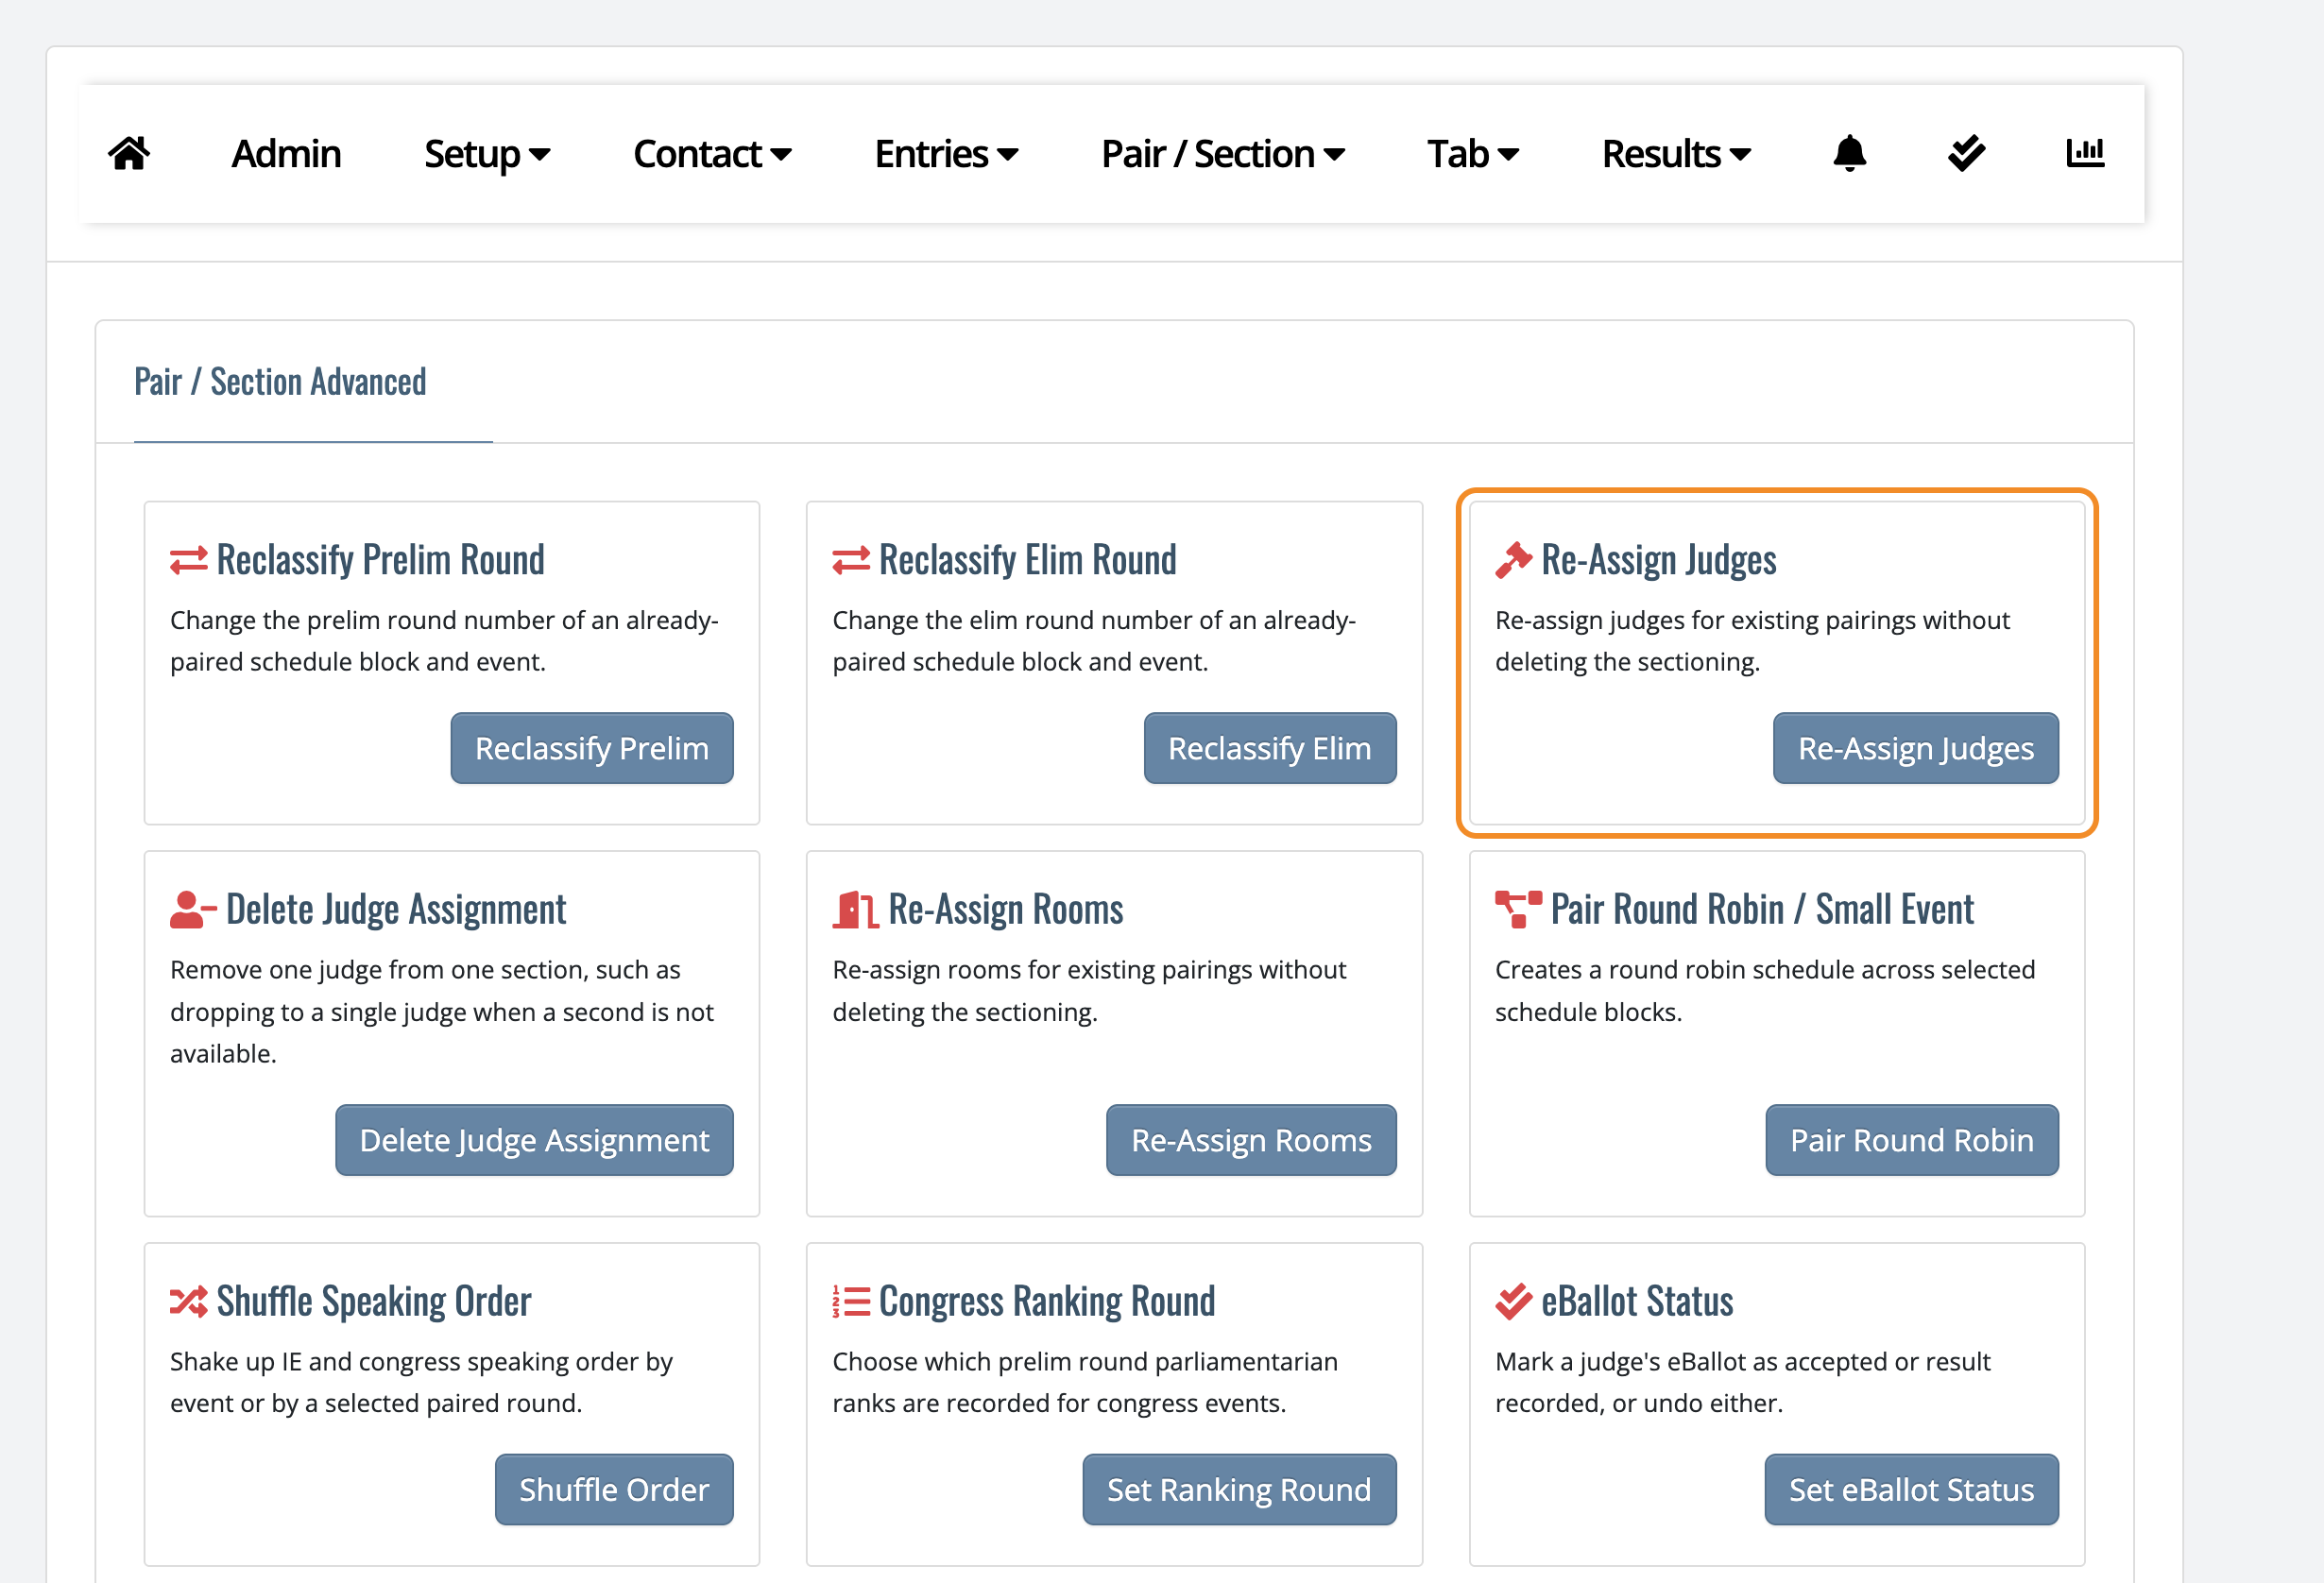This screenshot has height=1583, width=2324.
Task: Click the Delete Judge Assignment button
Action: [534, 1140]
